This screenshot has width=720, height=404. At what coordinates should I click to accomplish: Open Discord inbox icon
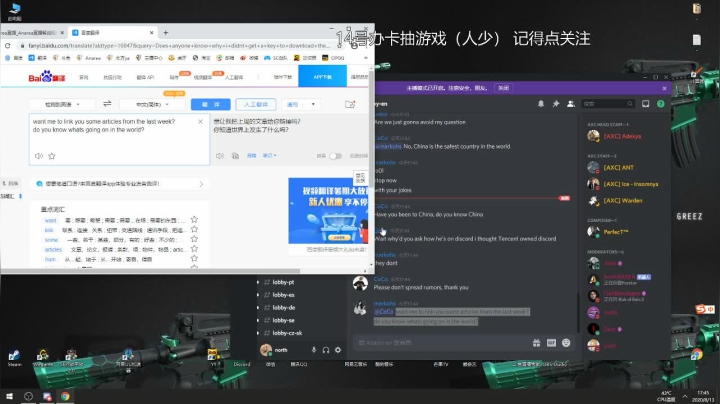pos(646,104)
